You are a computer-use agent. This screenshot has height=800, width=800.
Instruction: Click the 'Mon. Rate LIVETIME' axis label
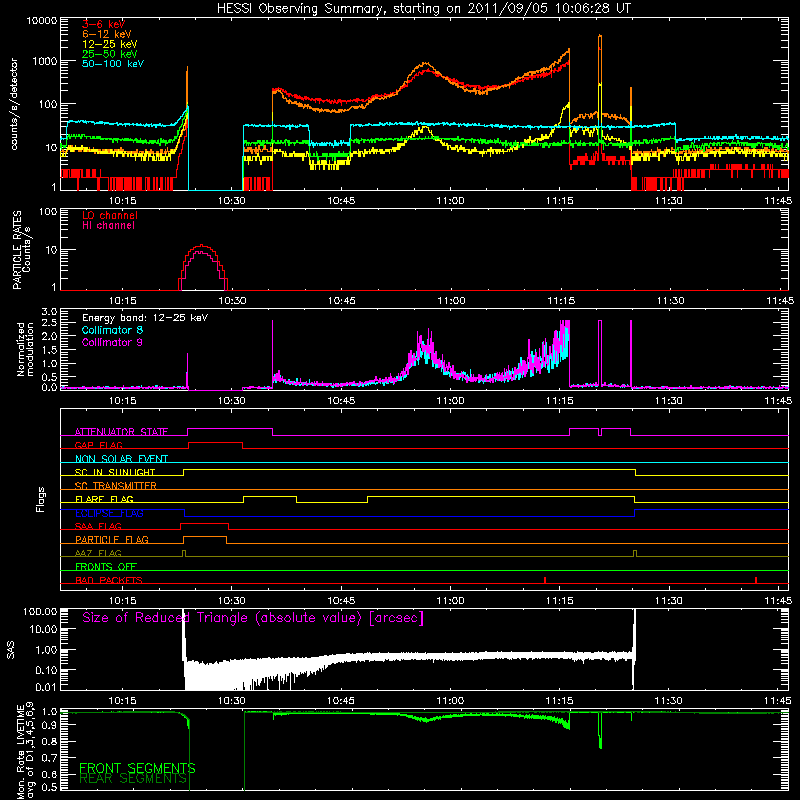click(x=21, y=751)
